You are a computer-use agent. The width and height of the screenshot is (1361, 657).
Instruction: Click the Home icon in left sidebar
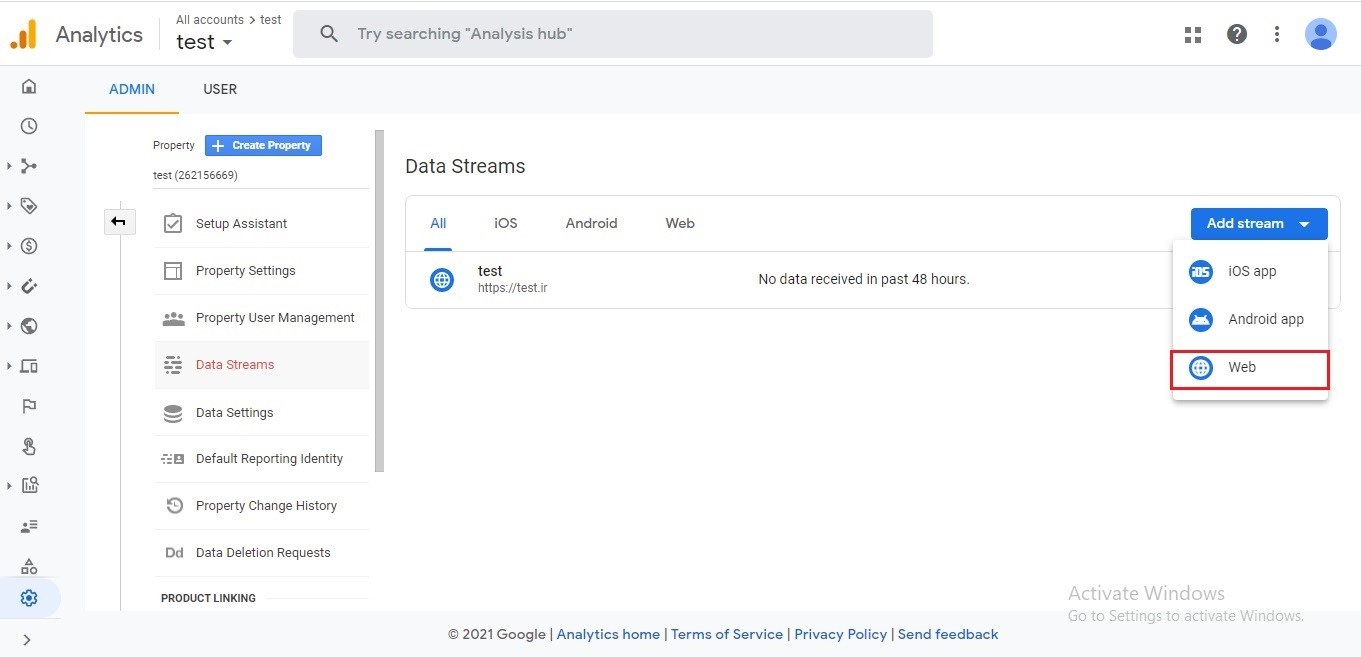[x=29, y=87]
